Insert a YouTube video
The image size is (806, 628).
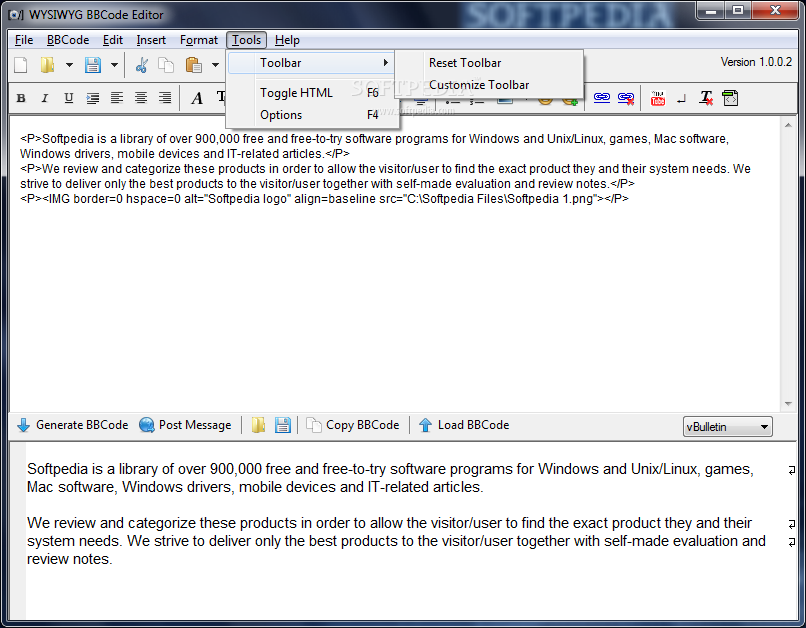pyautogui.click(x=657, y=98)
